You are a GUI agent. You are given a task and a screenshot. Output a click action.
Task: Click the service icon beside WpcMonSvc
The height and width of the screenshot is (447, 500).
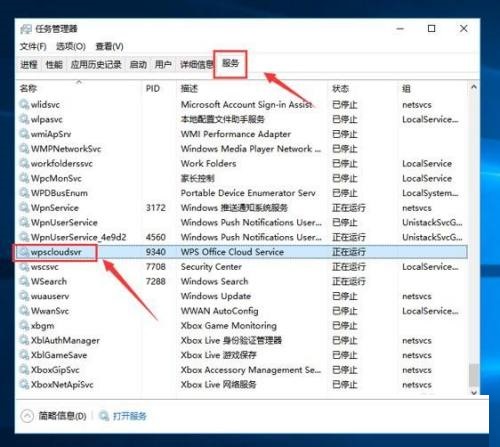[24, 178]
